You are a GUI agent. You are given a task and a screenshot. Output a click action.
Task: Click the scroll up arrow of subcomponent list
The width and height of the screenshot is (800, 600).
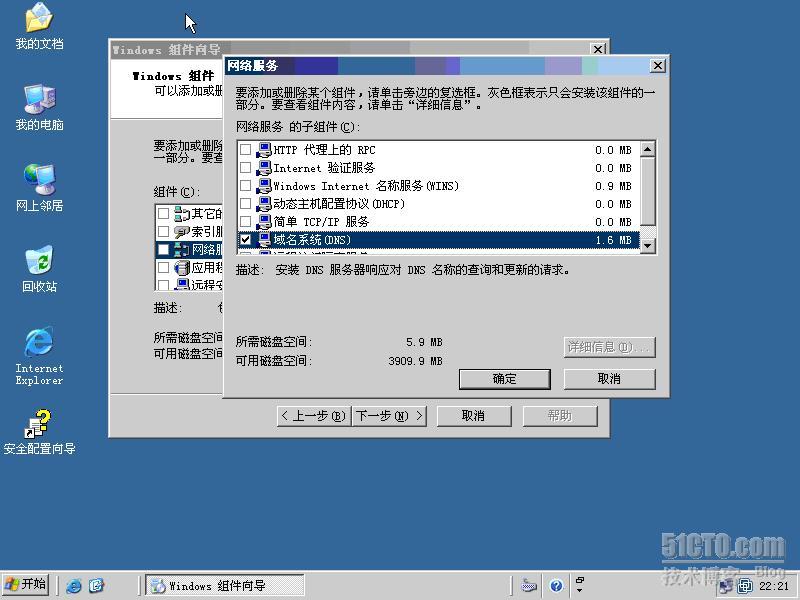(x=647, y=149)
